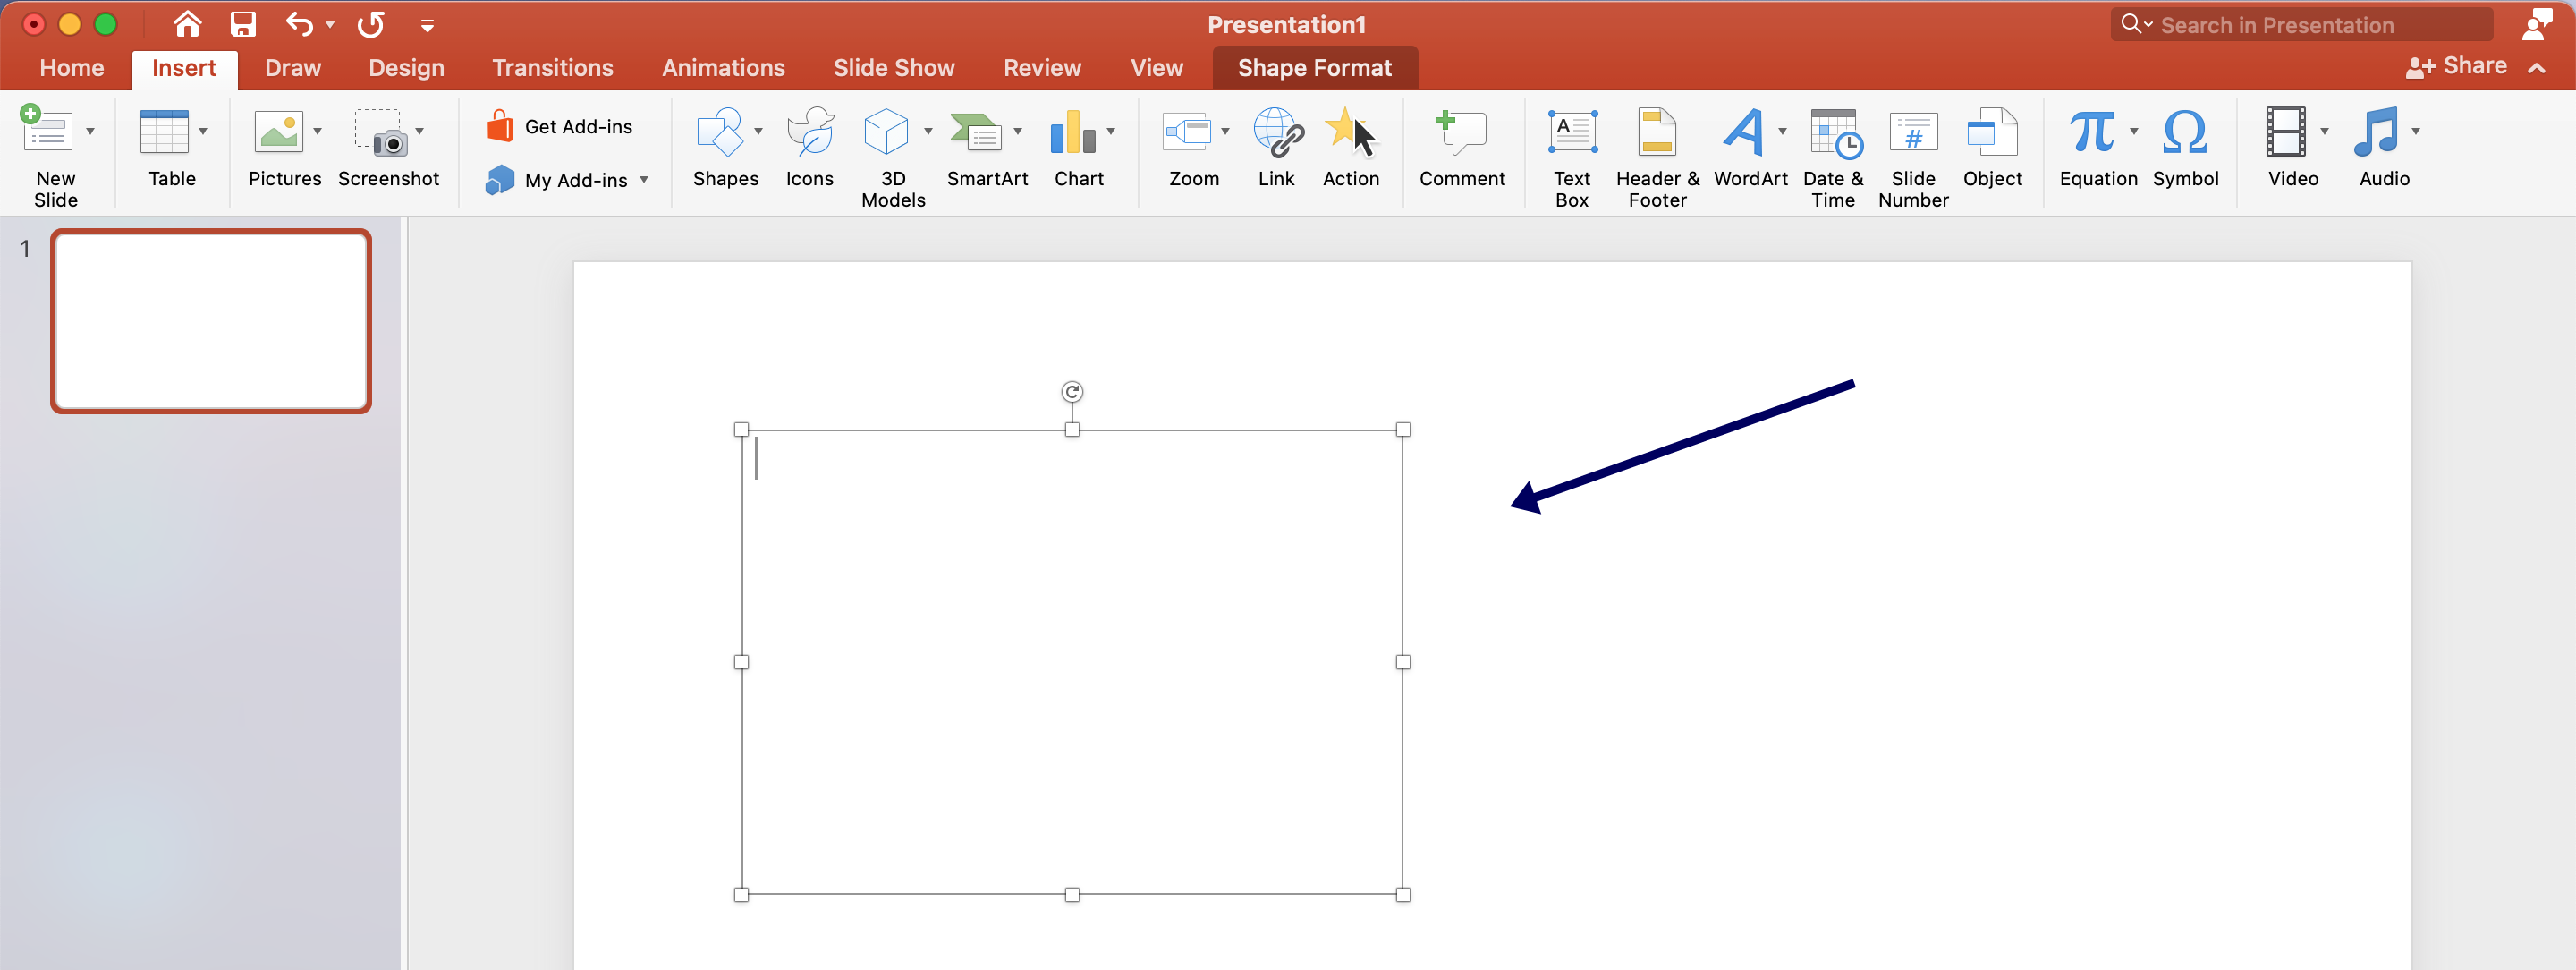Click the Zoom ribbon icon
The height and width of the screenshot is (970, 2576).
1188,131
